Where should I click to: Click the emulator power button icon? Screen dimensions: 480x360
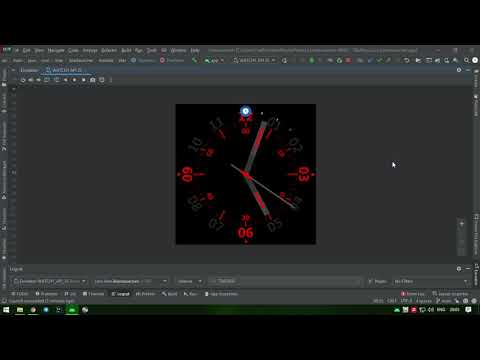tap(23, 80)
